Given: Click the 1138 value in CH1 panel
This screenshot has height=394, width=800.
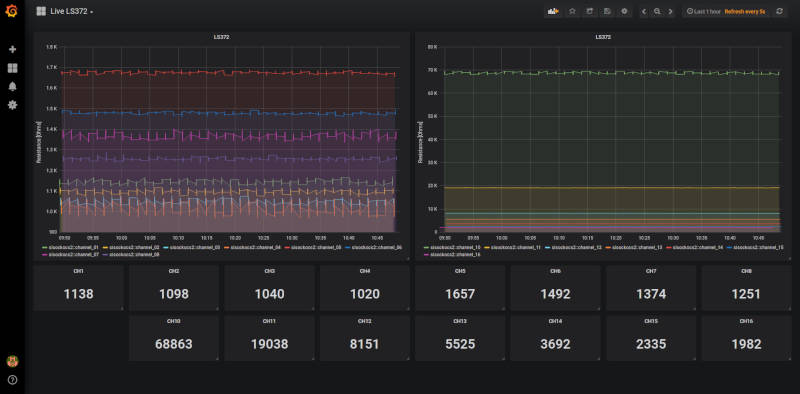Looking at the screenshot, I should 79,294.
